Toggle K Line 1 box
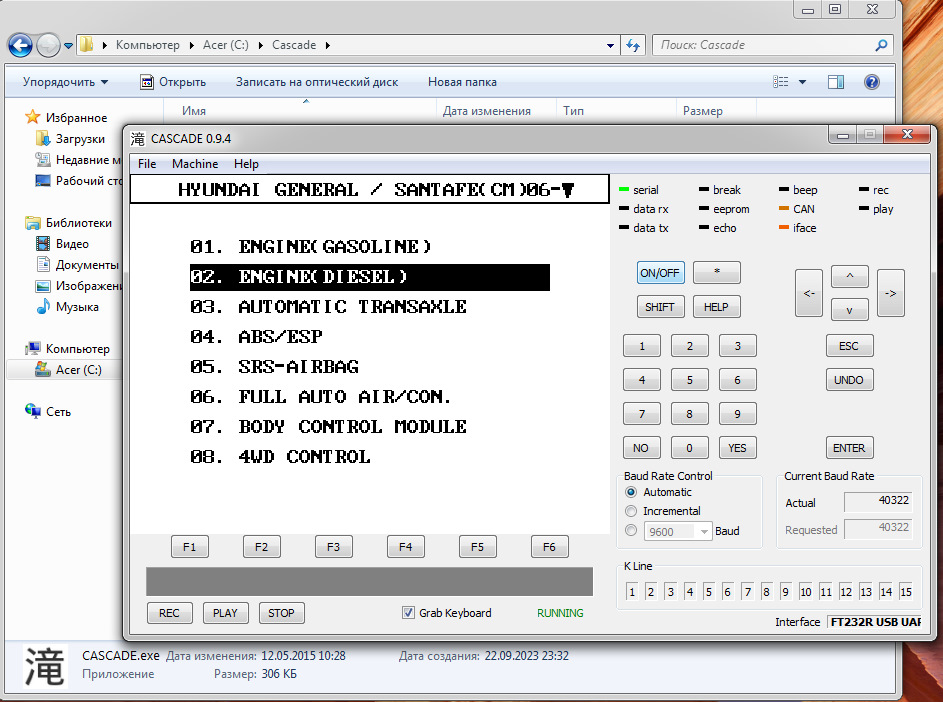 [x=631, y=592]
